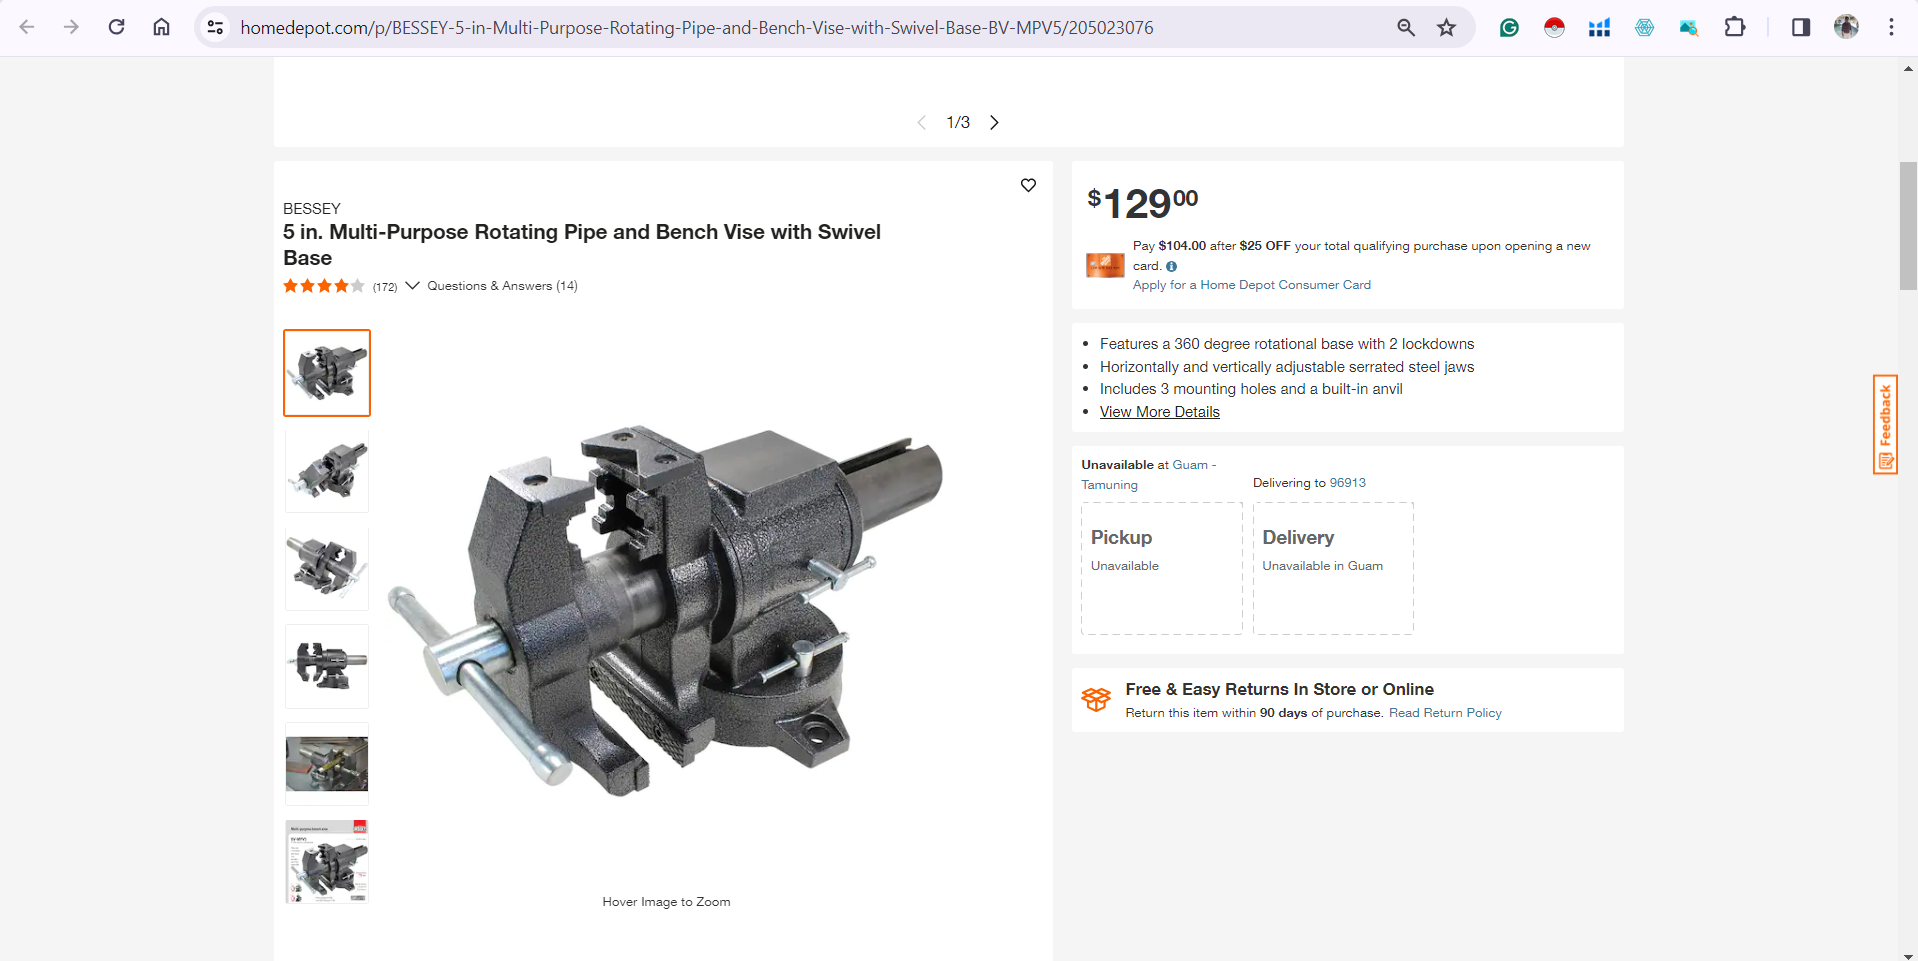
Task: View site information icon in address bar
Action: coord(215,27)
